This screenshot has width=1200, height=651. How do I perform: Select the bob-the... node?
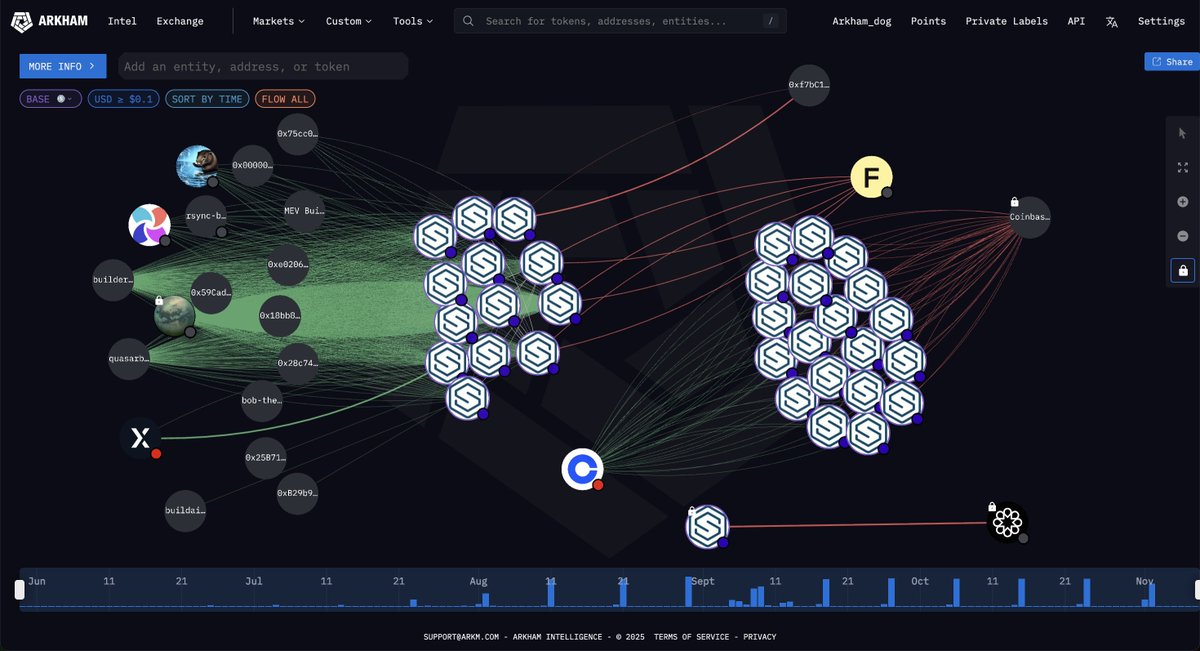click(262, 401)
